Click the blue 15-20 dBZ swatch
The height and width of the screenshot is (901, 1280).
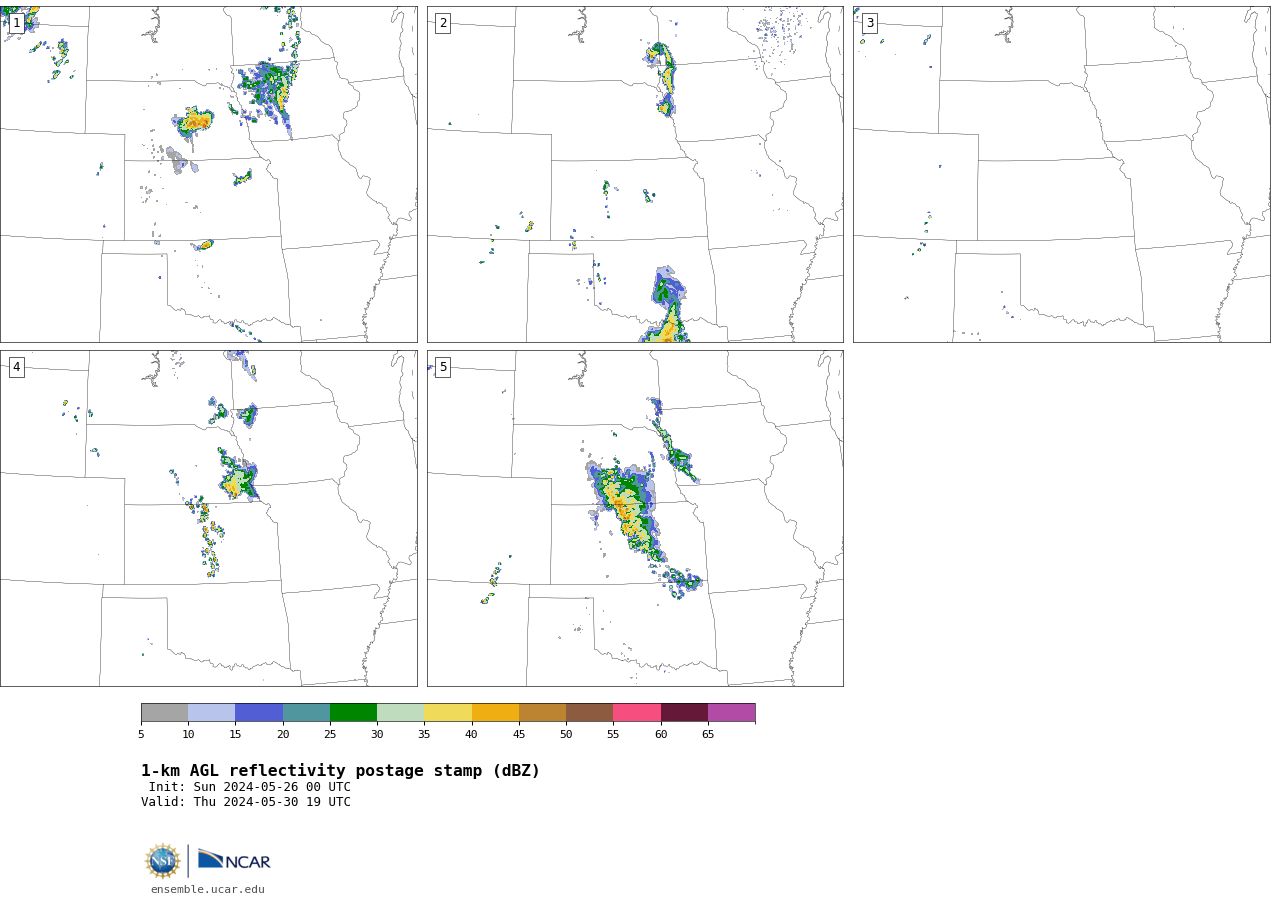coord(259,712)
